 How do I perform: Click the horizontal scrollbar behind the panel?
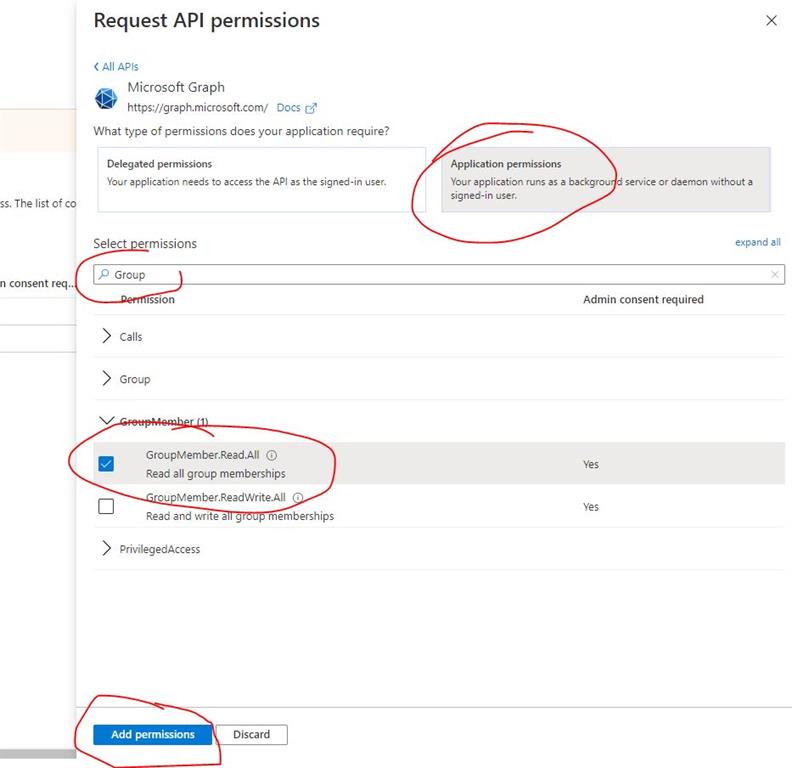(38, 754)
